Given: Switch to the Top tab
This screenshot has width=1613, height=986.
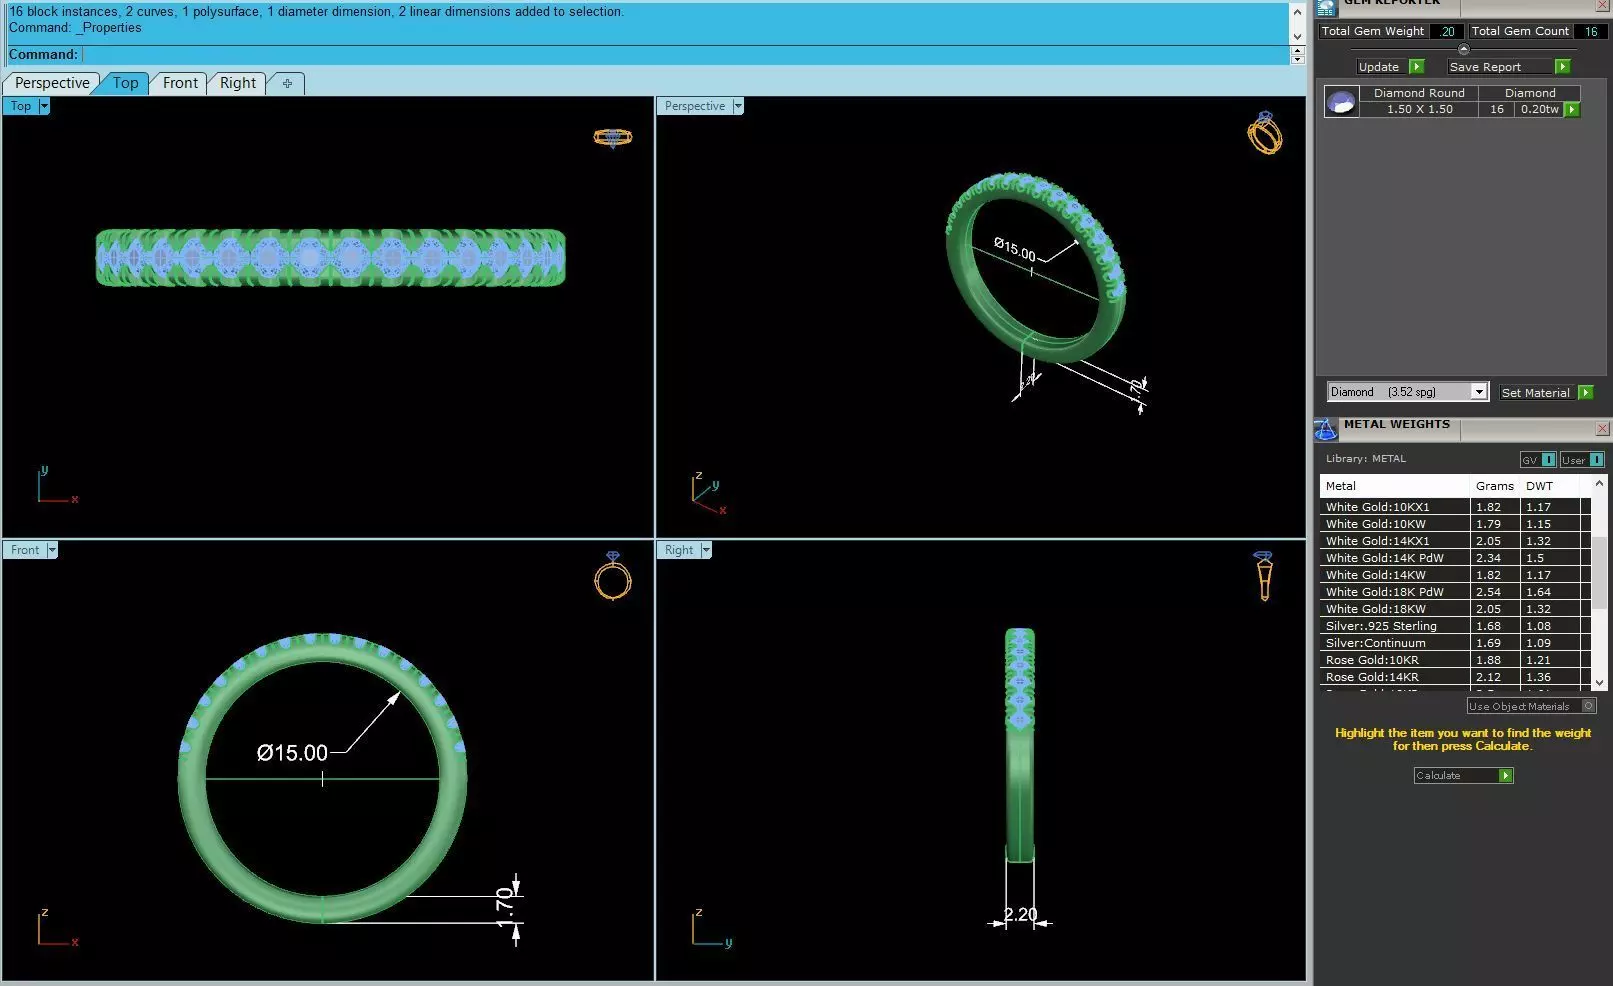Looking at the screenshot, I should point(125,83).
